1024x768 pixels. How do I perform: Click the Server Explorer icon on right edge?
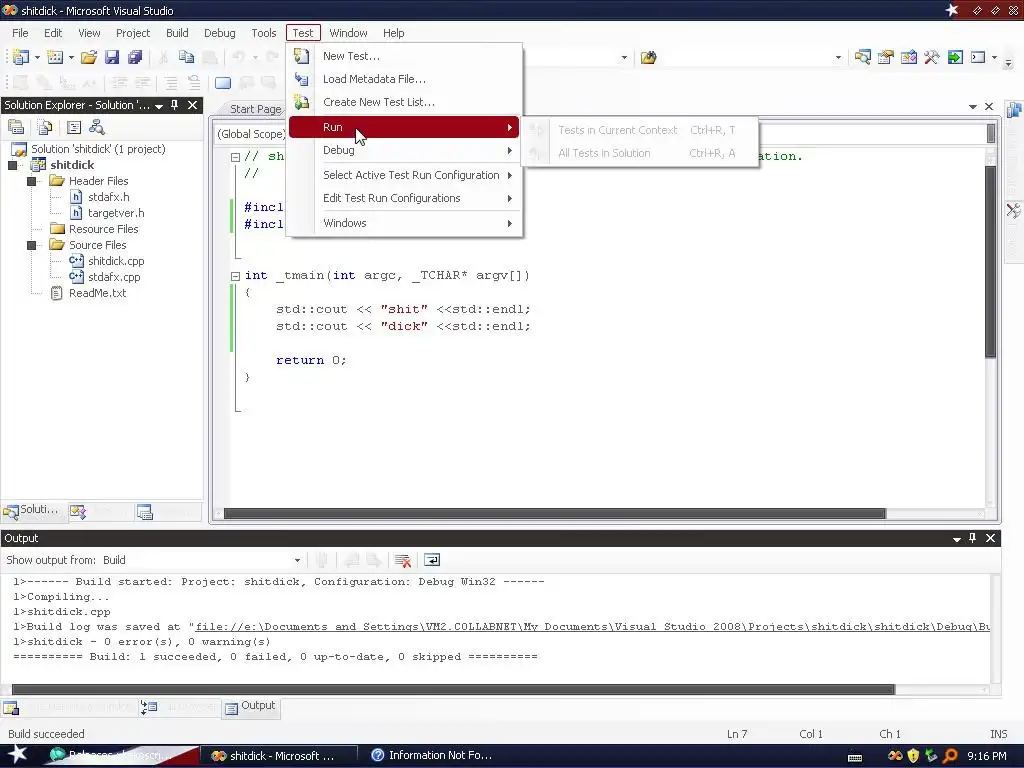1014,111
